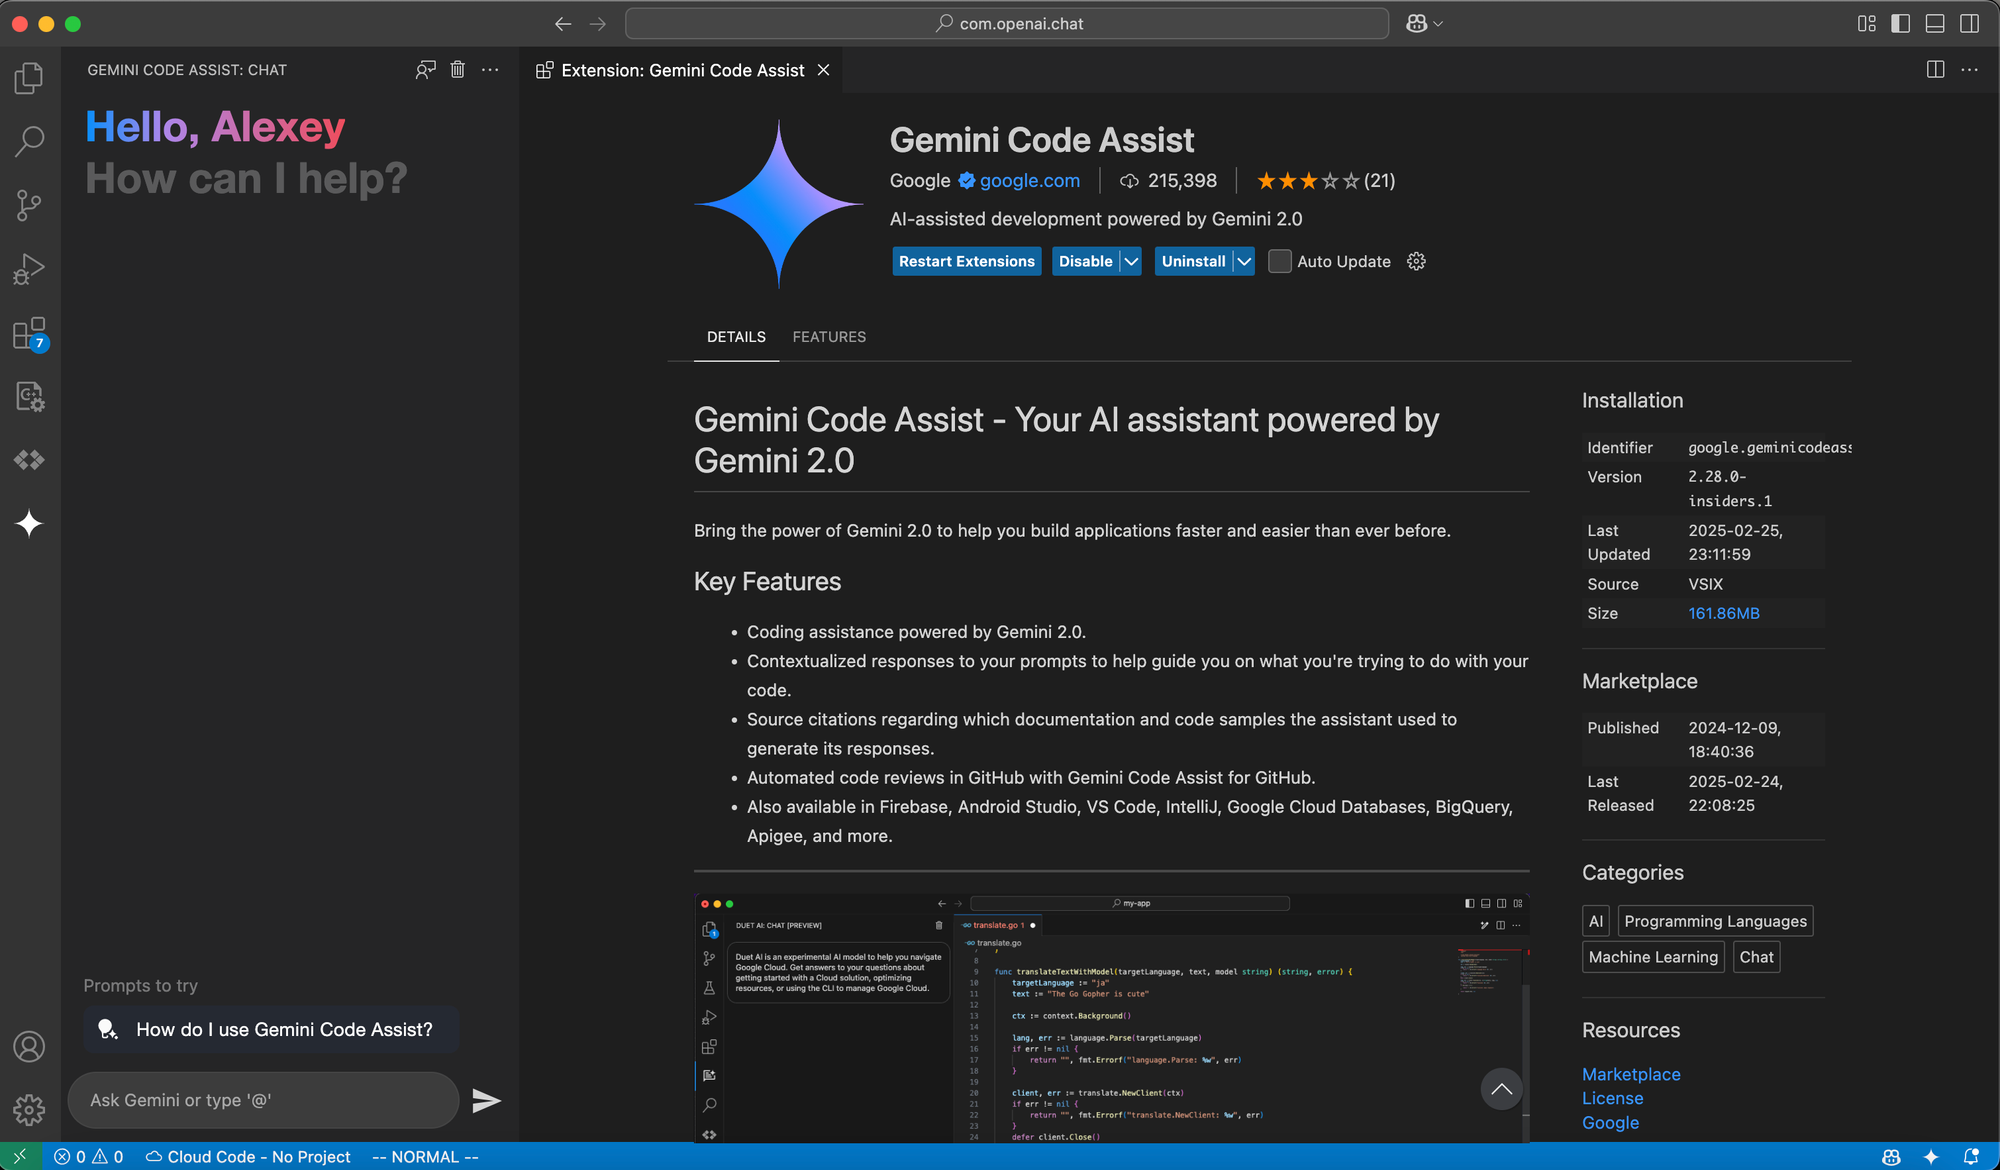Select the Extension: Gemini Code Assist editor tab
This screenshot has width=2000, height=1170.
pyautogui.click(x=682, y=70)
